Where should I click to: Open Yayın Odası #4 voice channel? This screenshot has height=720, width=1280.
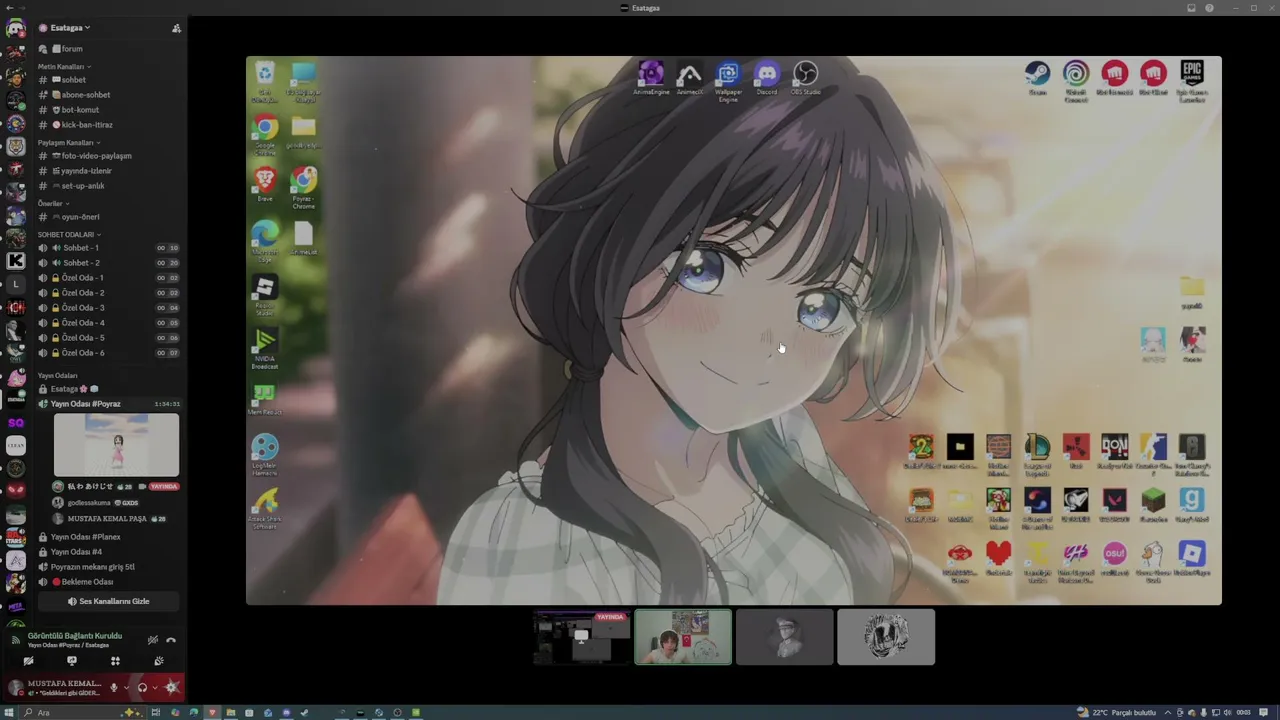point(108,552)
